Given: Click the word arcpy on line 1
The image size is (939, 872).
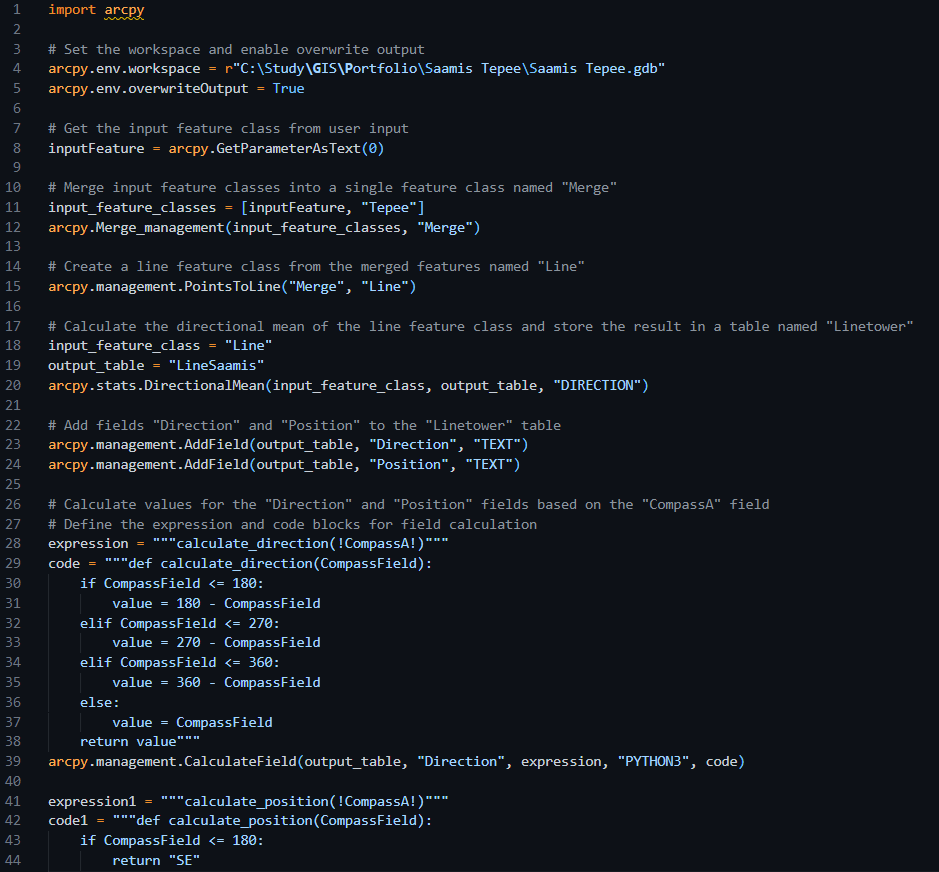Looking at the screenshot, I should 124,10.
